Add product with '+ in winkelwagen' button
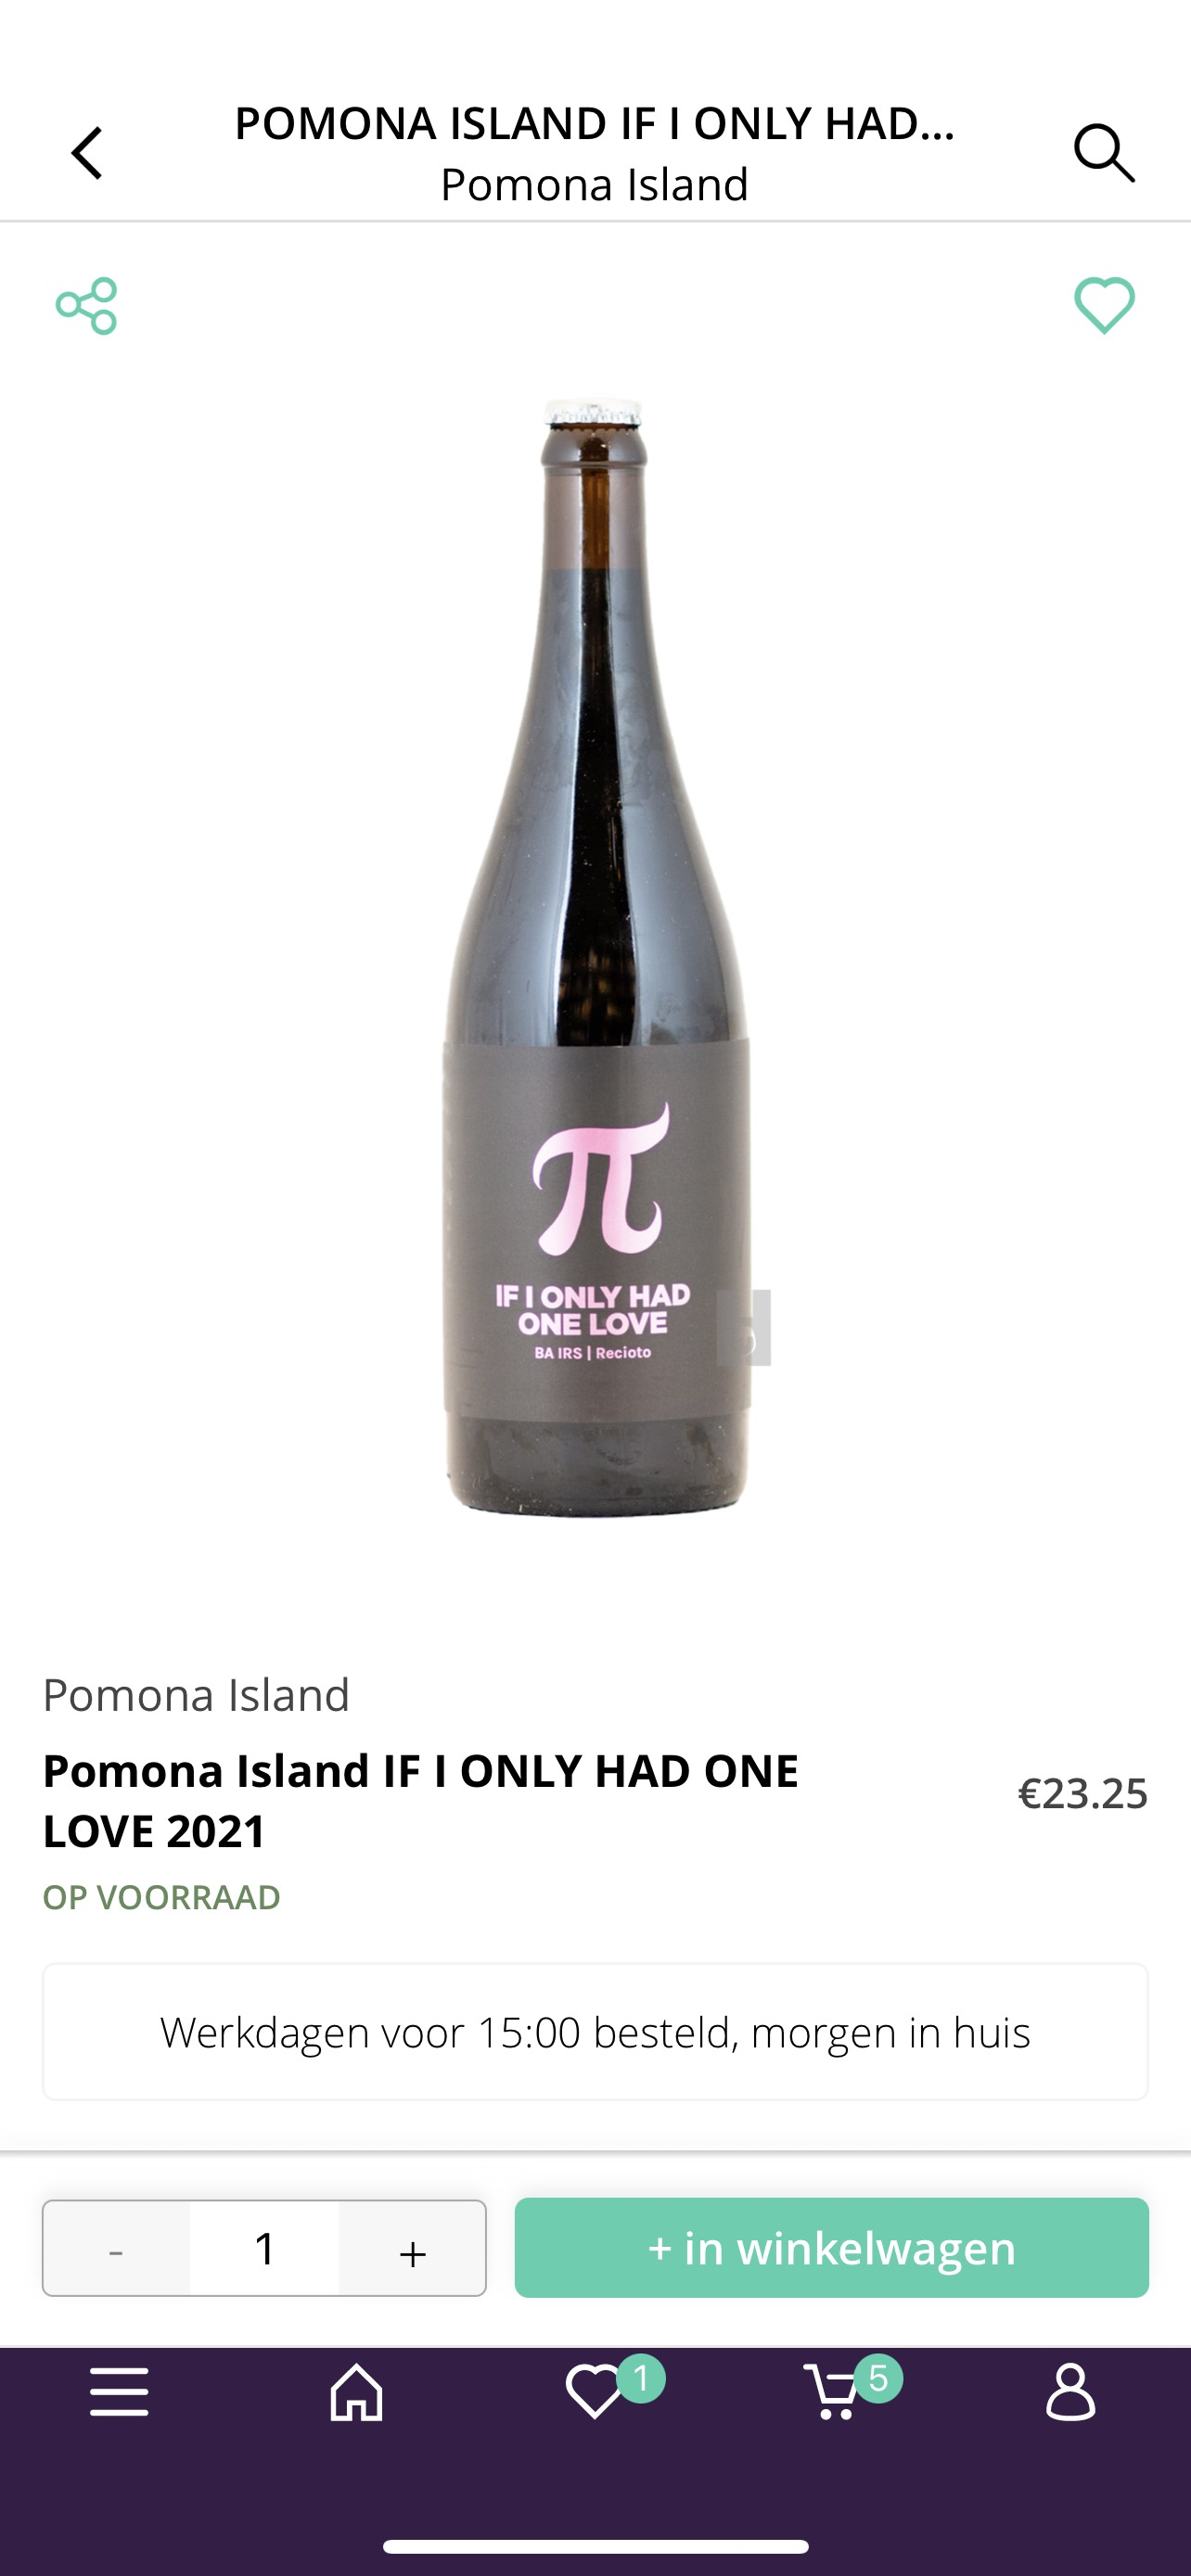Viewport: 1191px width, 2576px height. tap(832, 2247)
